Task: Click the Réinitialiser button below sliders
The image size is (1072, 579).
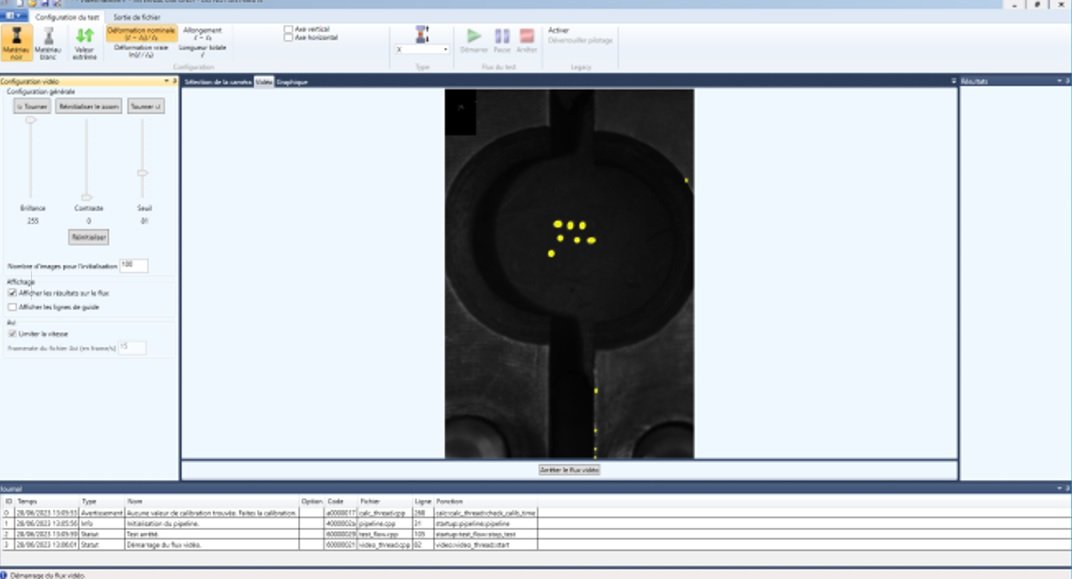Action: [x=89, y=237]
